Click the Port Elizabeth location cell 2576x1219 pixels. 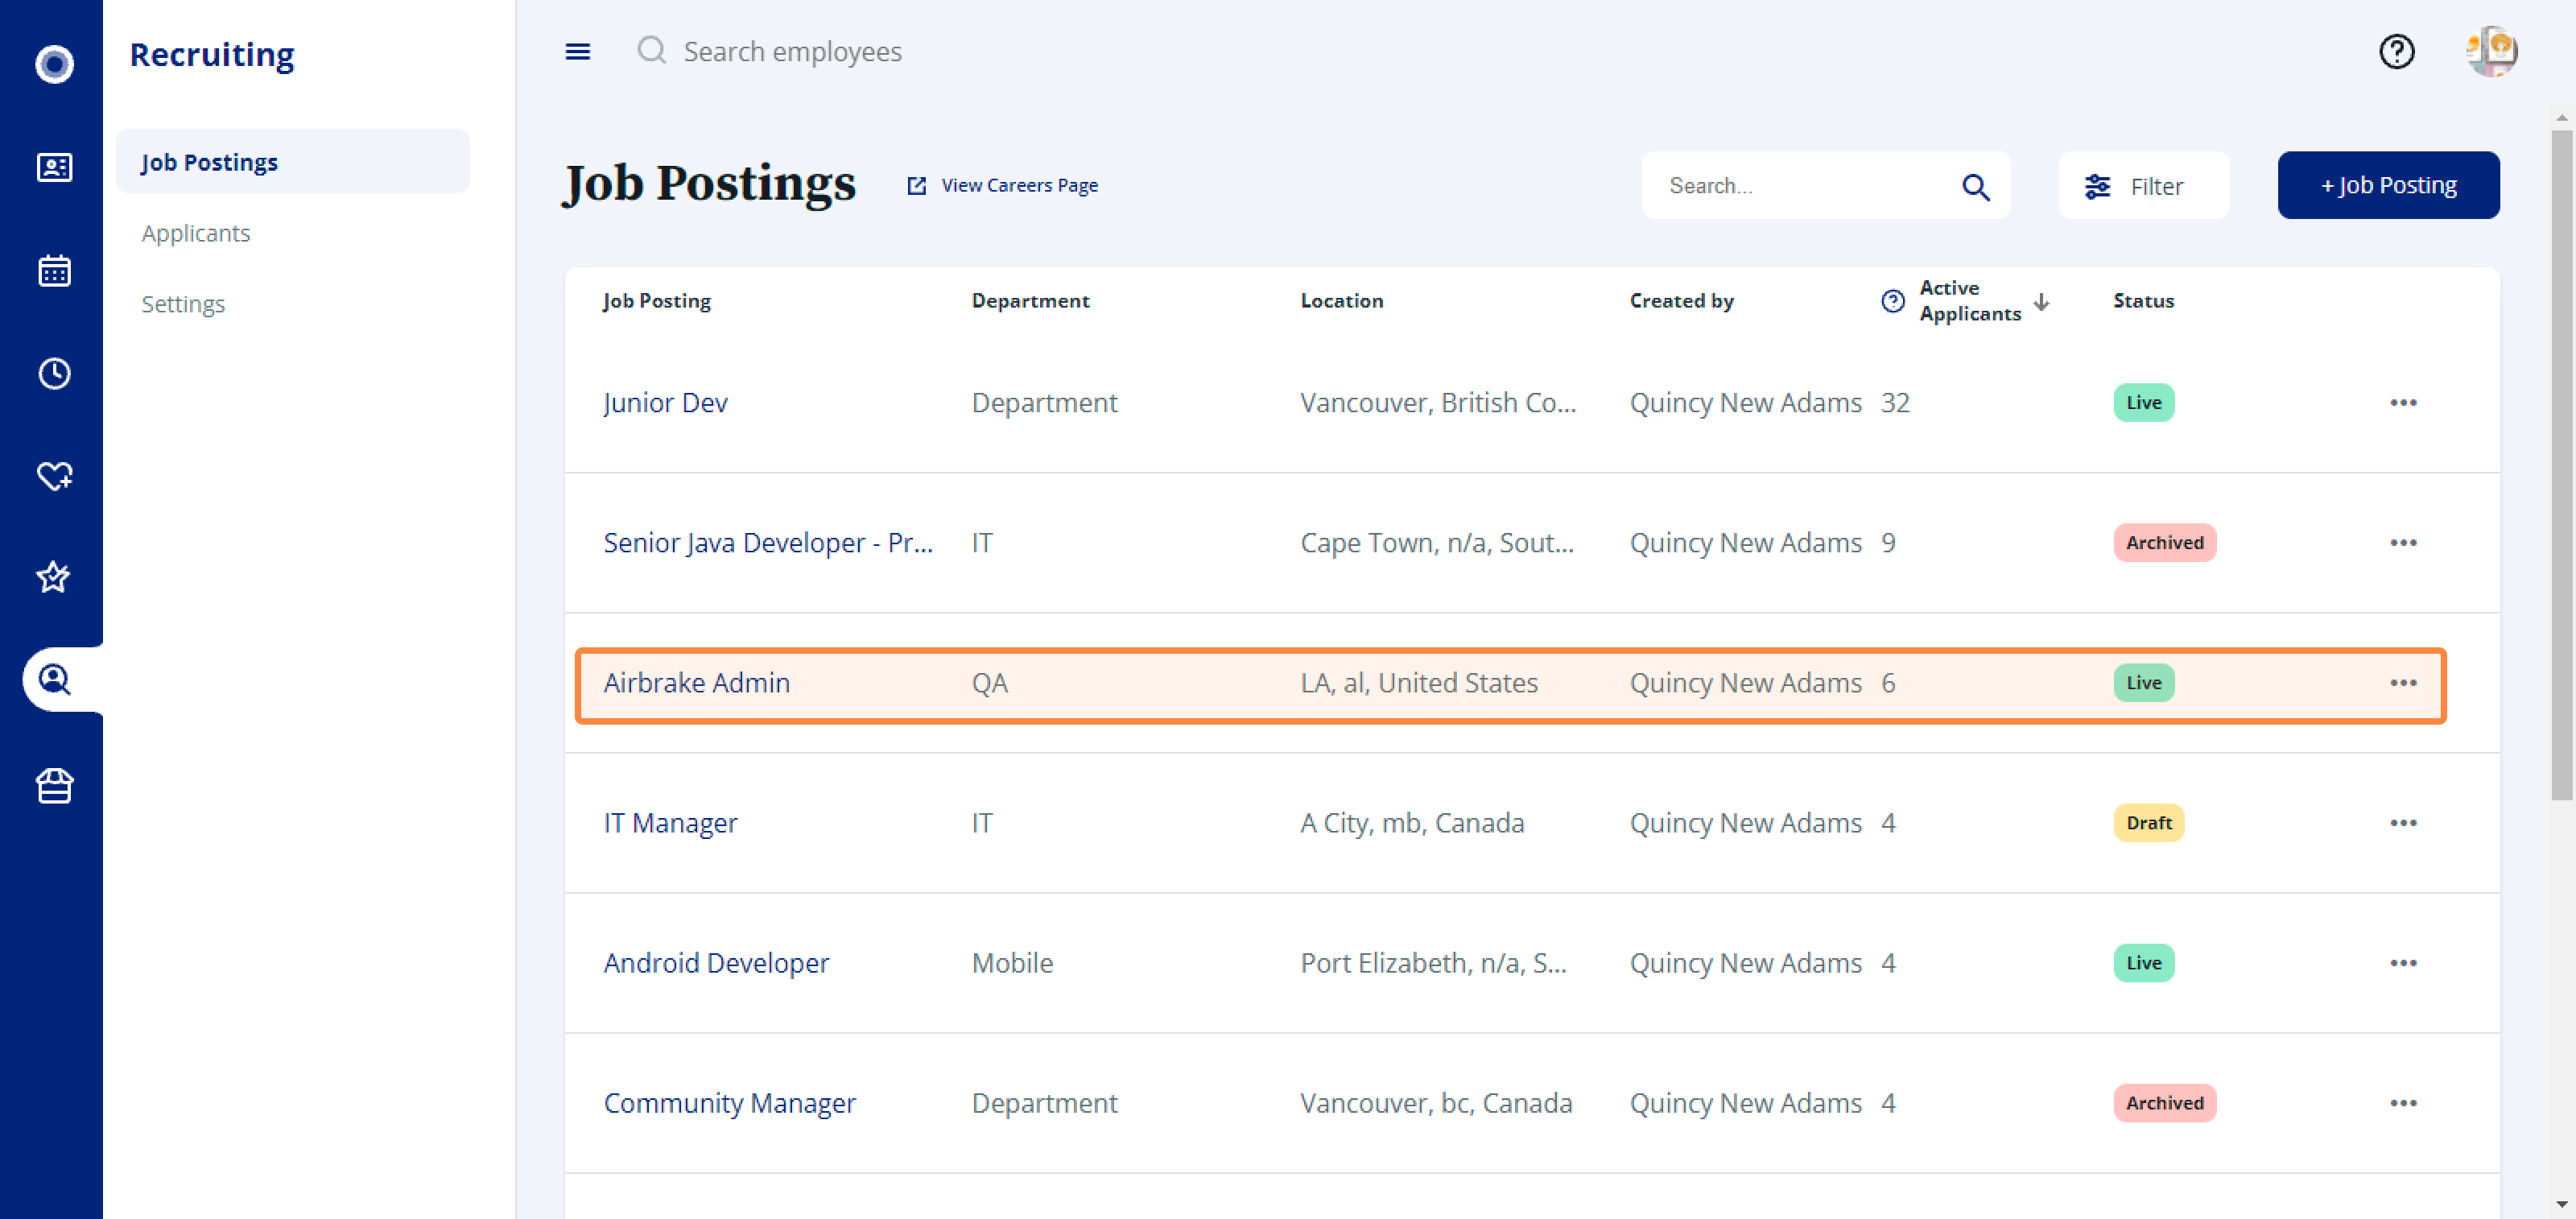tap(1433, 963)
